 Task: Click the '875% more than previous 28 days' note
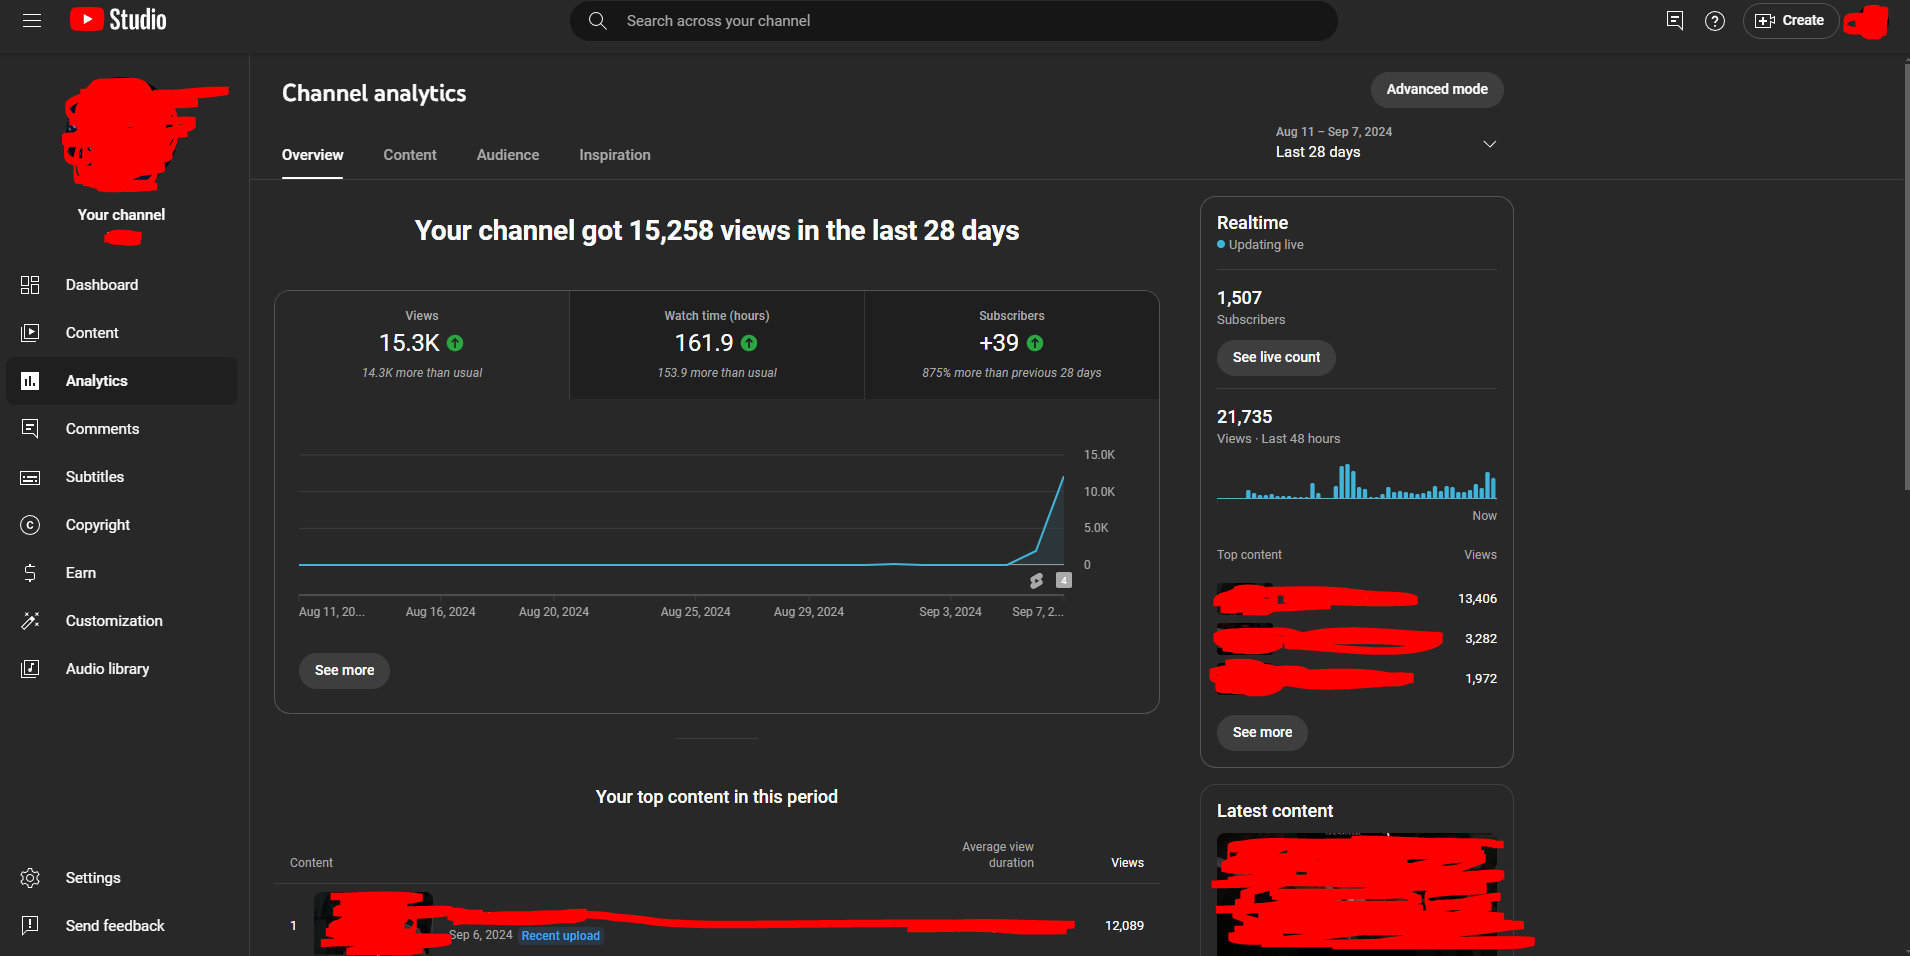1012,373
